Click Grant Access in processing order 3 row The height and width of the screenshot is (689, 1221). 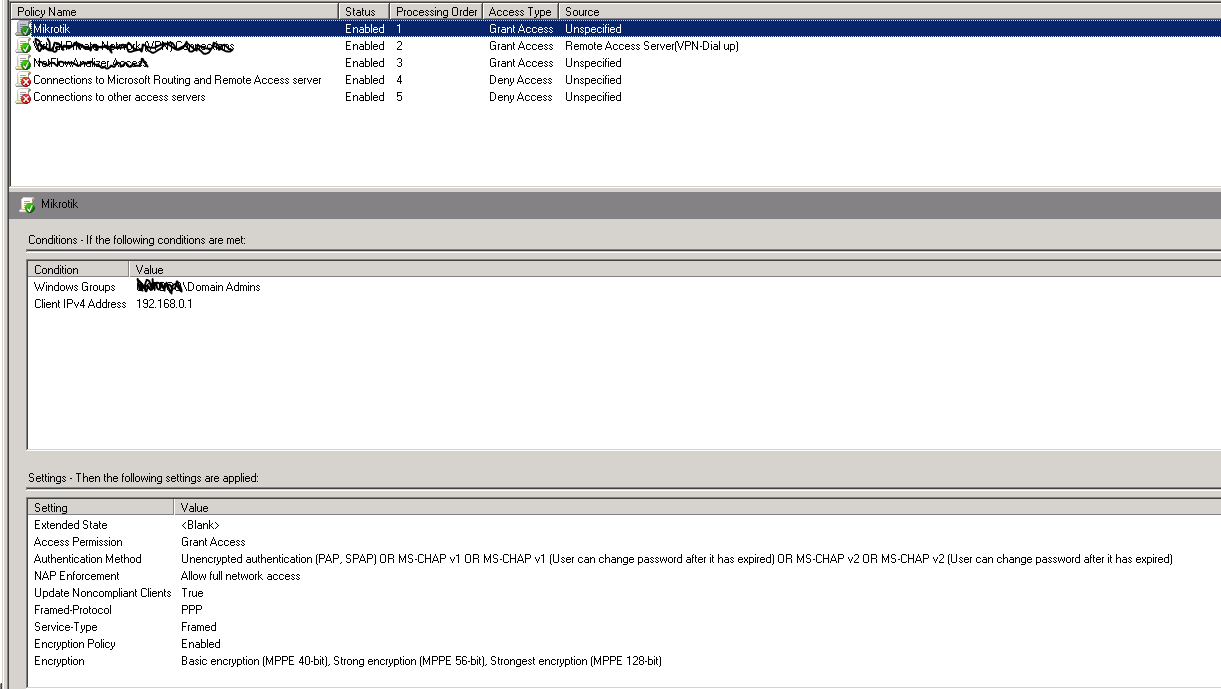tap(521, 63)
